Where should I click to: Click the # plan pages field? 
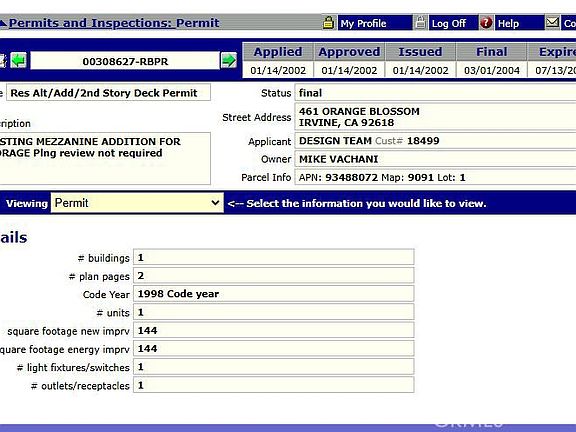point(274,276)
